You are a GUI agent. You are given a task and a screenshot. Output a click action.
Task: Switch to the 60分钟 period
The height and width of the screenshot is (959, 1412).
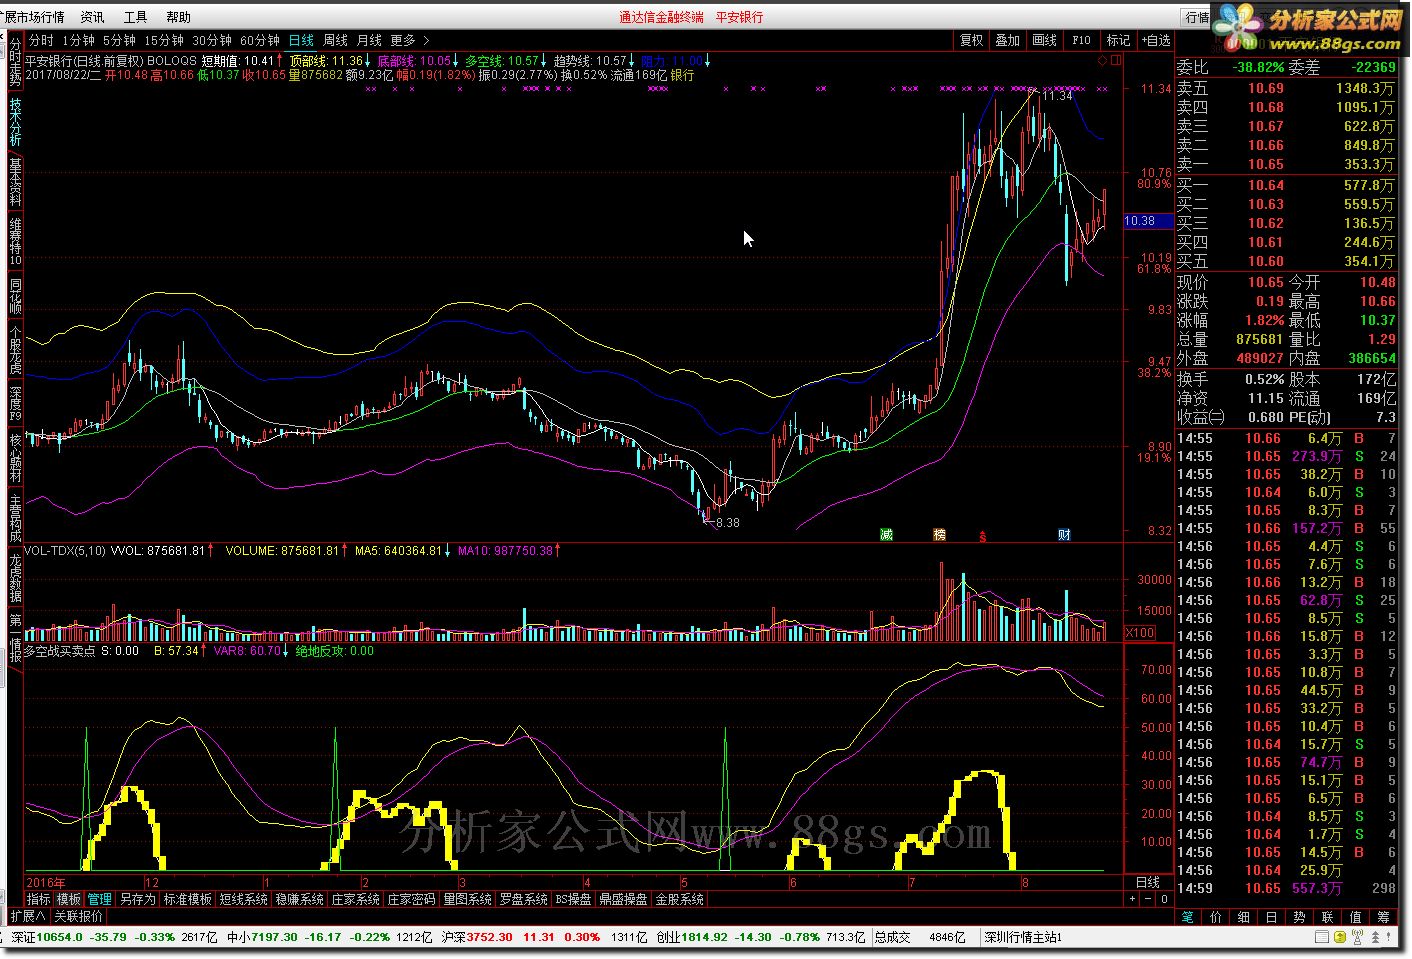(x=260, y=40)
